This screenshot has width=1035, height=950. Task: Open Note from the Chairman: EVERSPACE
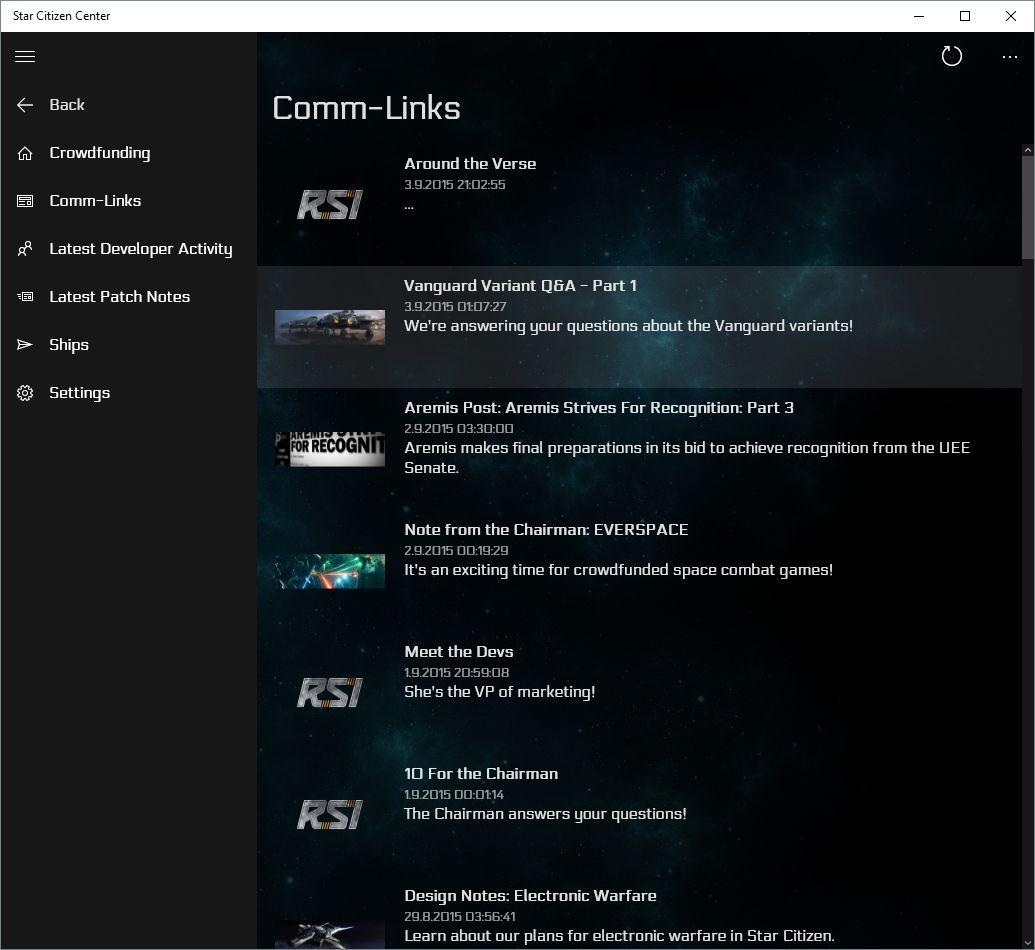(x=639, y=571)
